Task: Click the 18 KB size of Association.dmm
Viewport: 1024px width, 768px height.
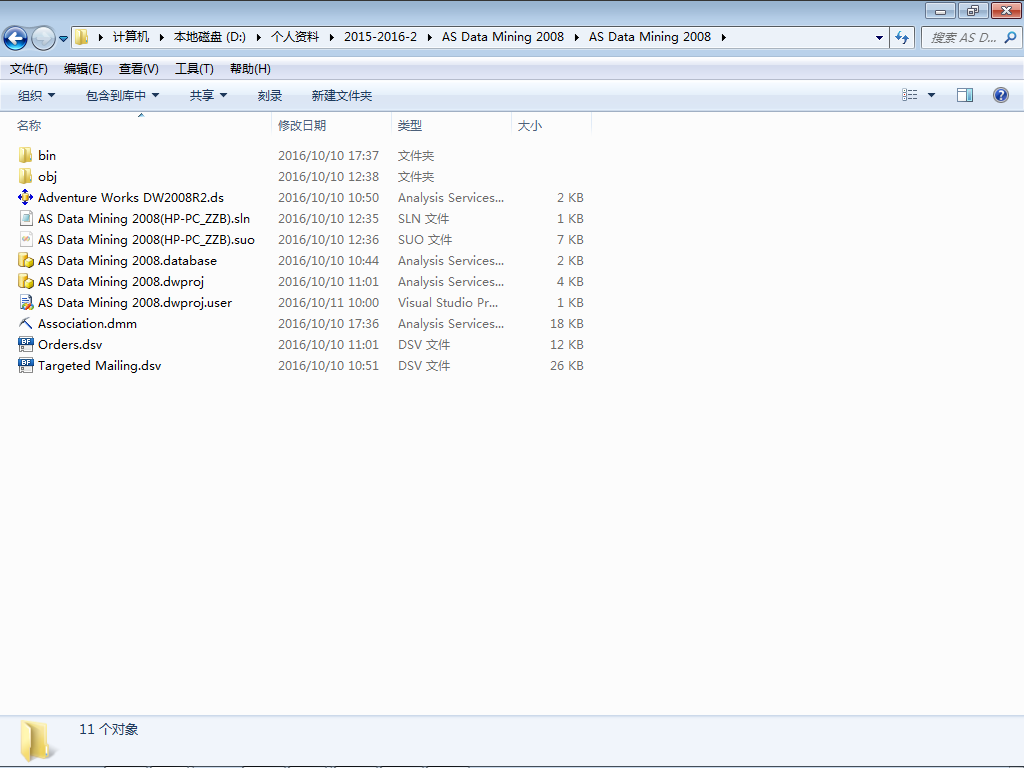Action: point(566,323)
